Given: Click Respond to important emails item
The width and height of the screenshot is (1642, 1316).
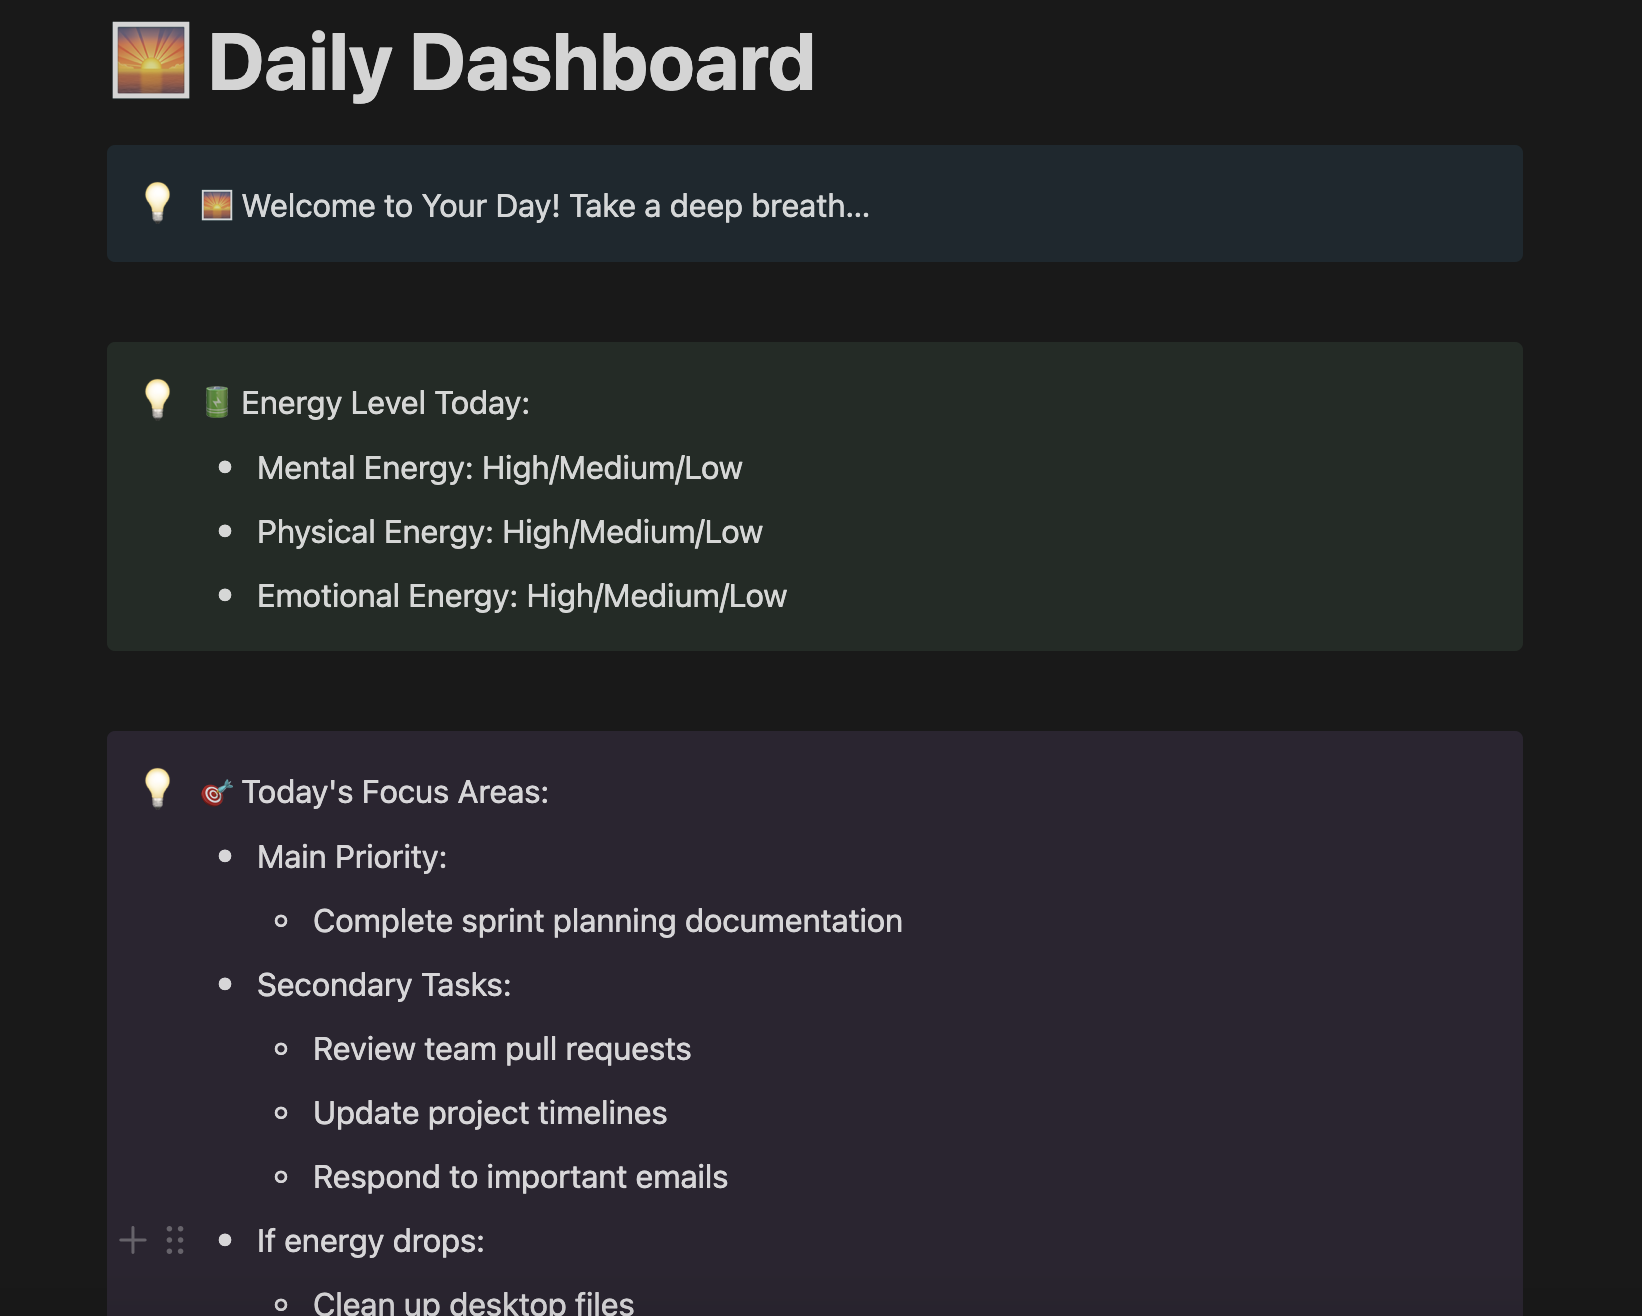Looking at the screenshot, I should point(520,1177).
